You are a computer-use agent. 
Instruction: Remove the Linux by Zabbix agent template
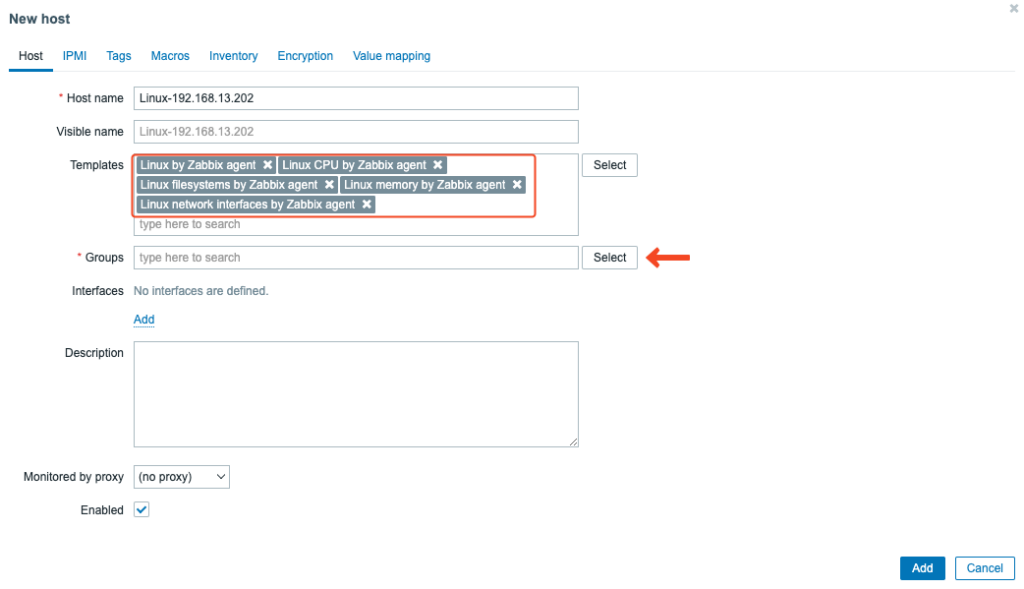[x=267, y=165]
